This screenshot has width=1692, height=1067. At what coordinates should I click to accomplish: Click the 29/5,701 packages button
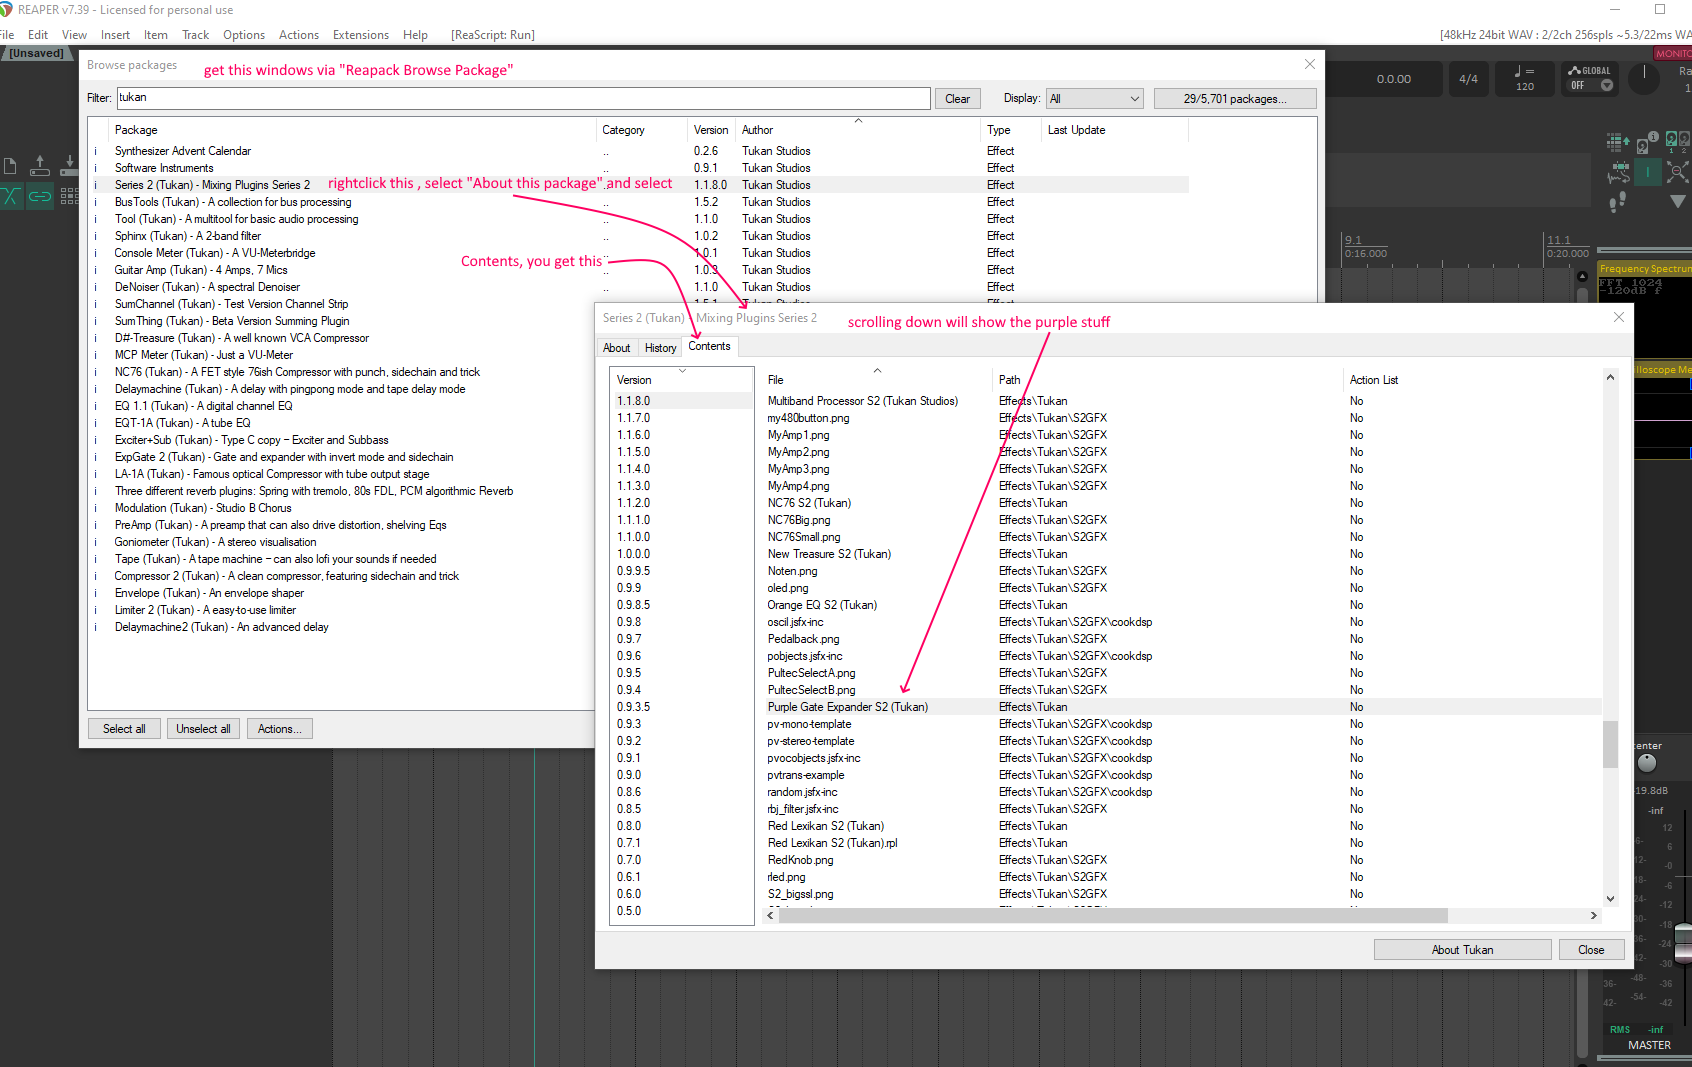click(1235, 99)
